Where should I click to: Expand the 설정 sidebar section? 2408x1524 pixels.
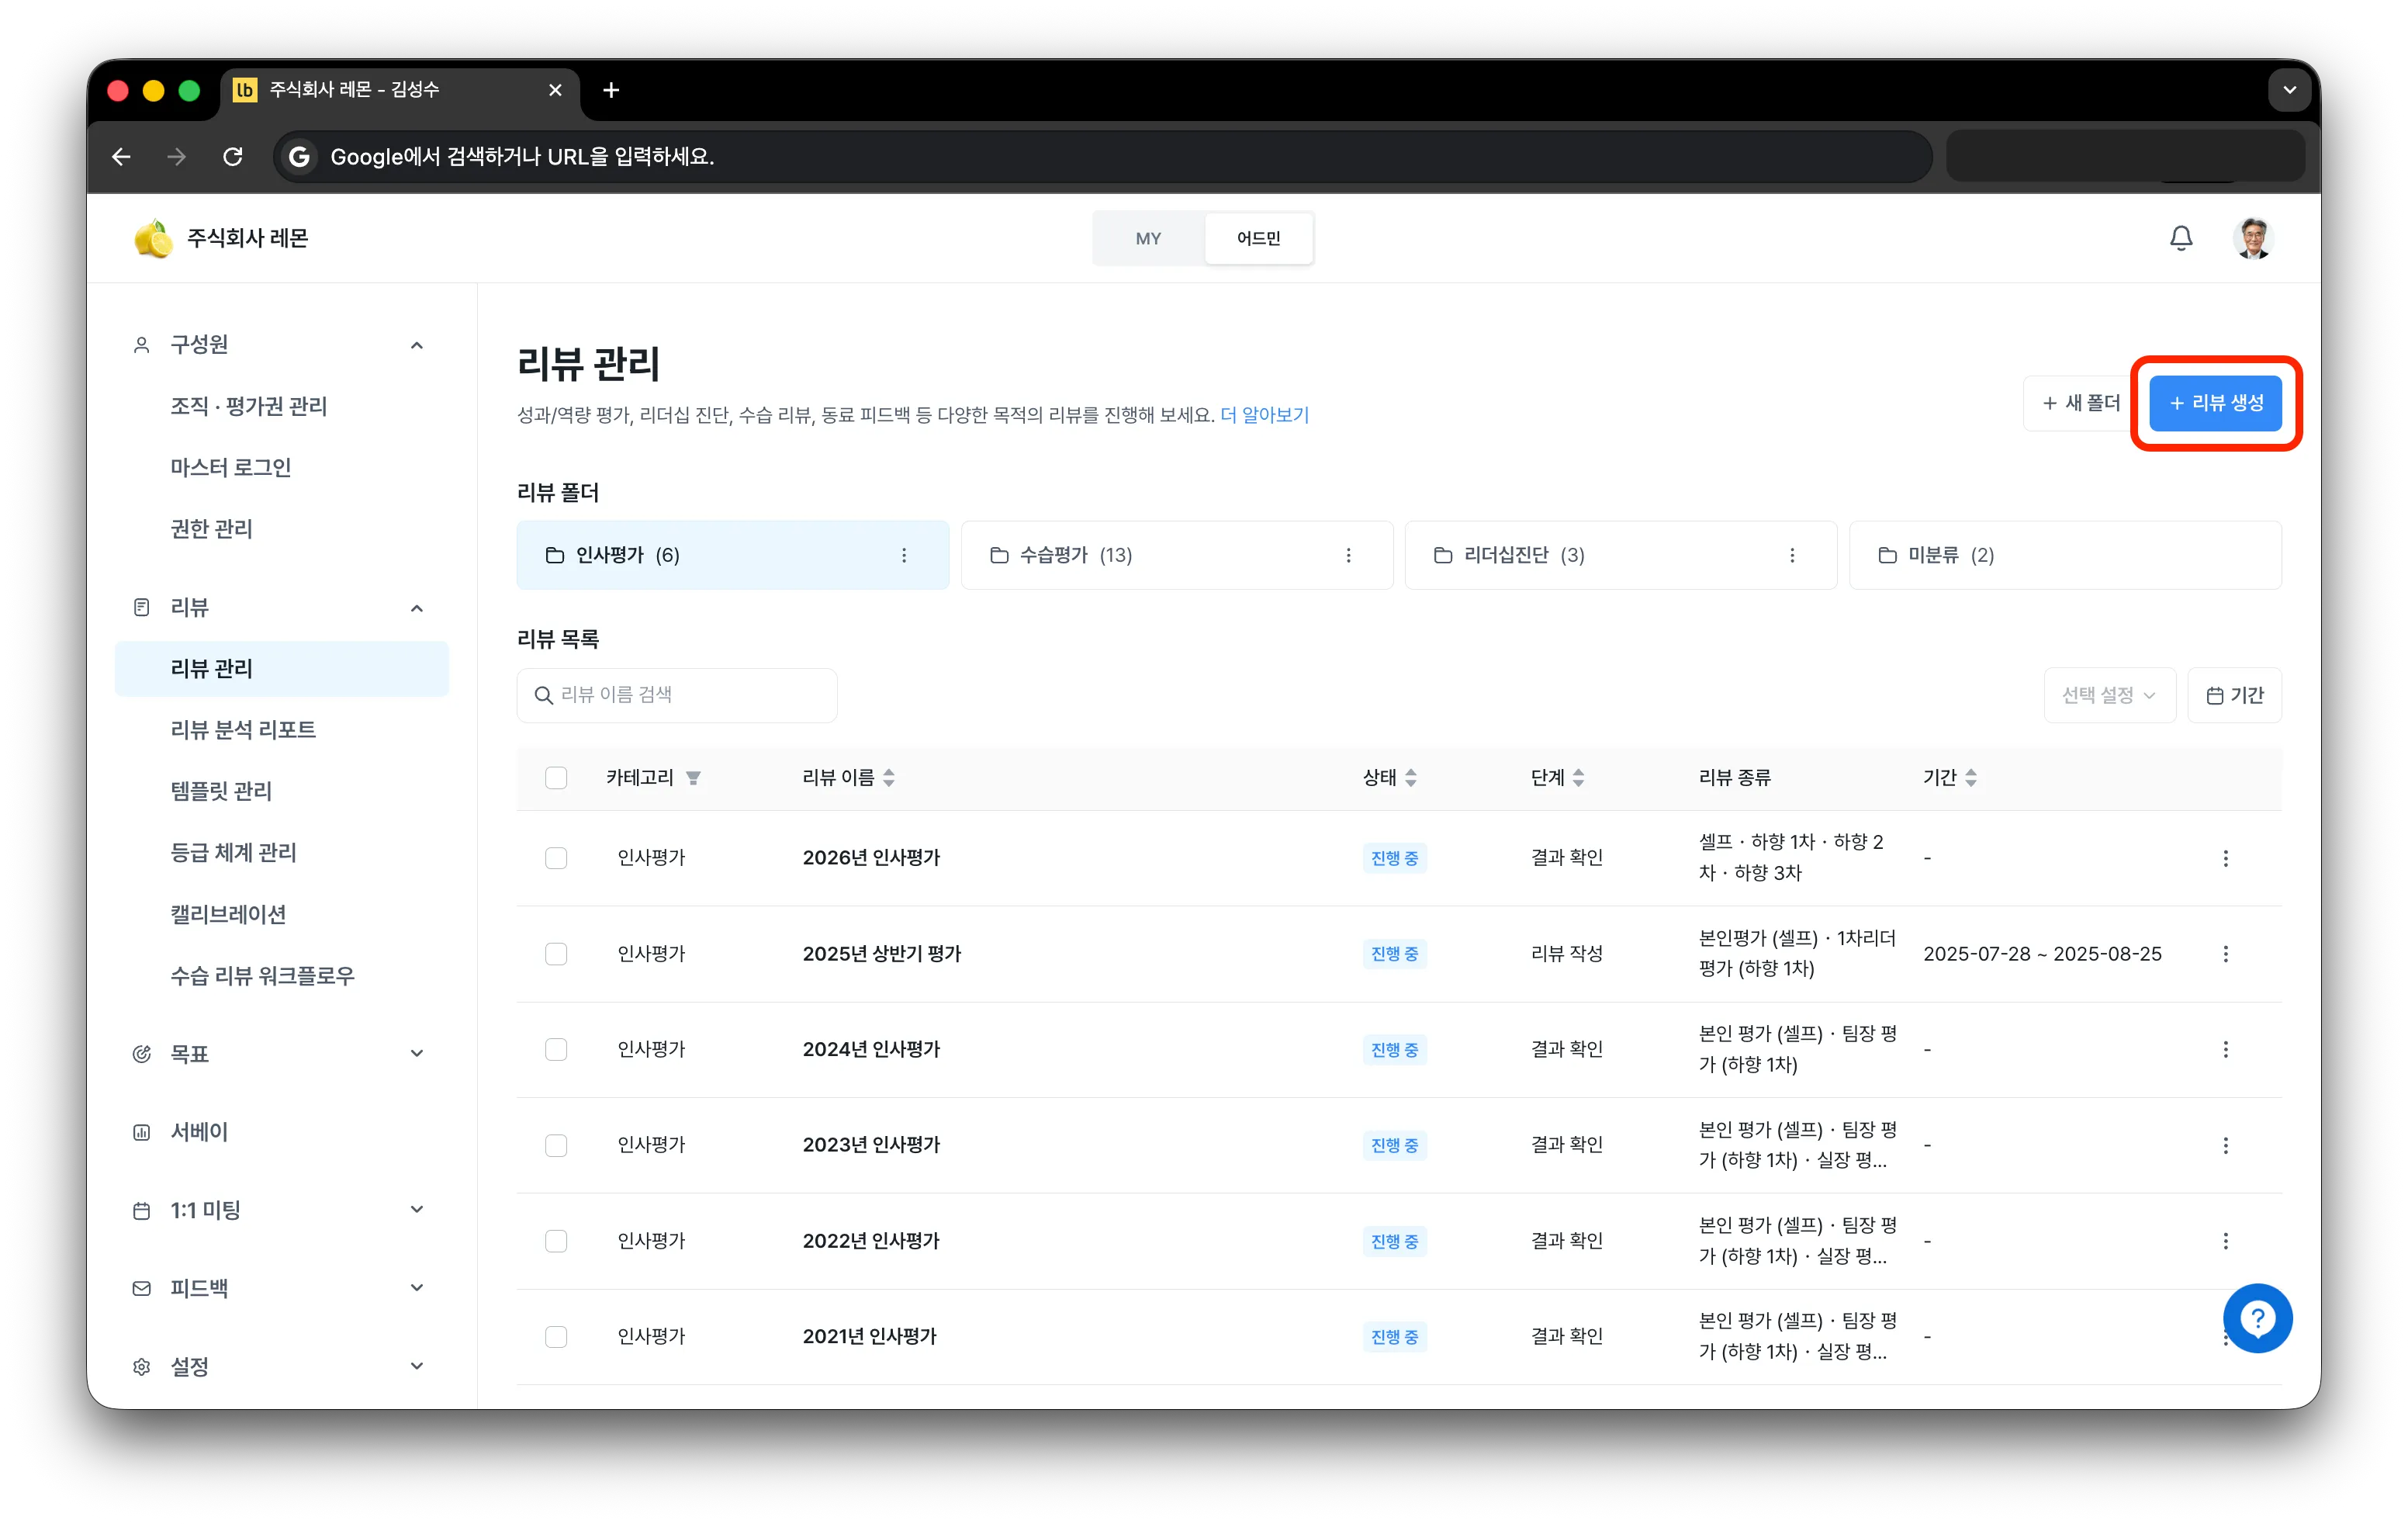coord(417,1366)
